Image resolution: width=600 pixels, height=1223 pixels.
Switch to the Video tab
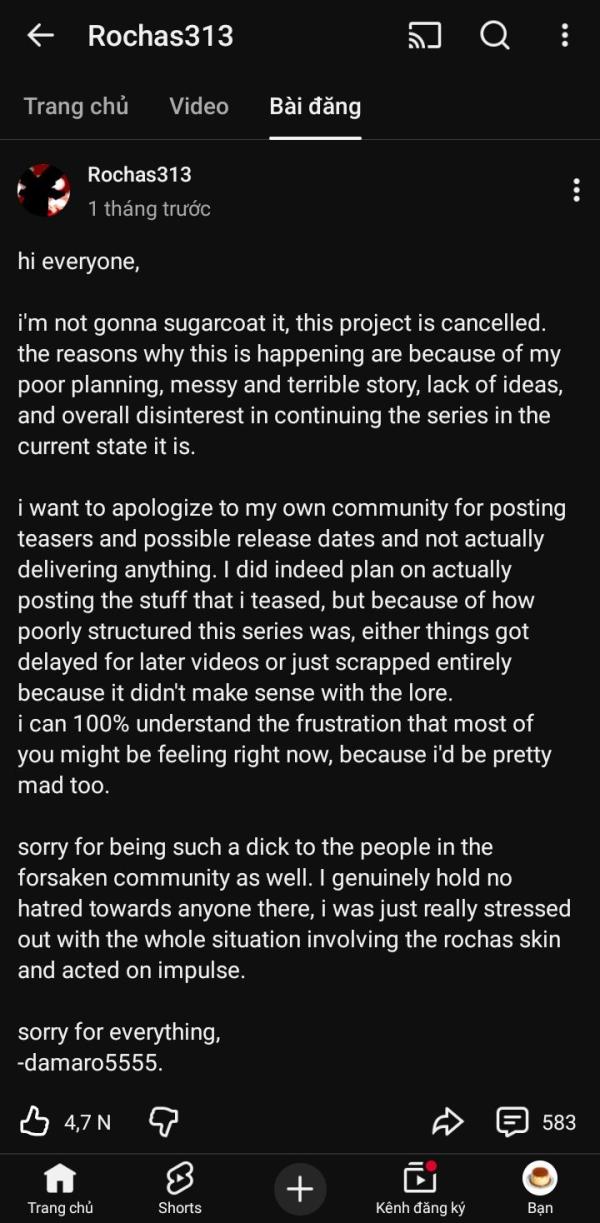[x=199, y=106]
